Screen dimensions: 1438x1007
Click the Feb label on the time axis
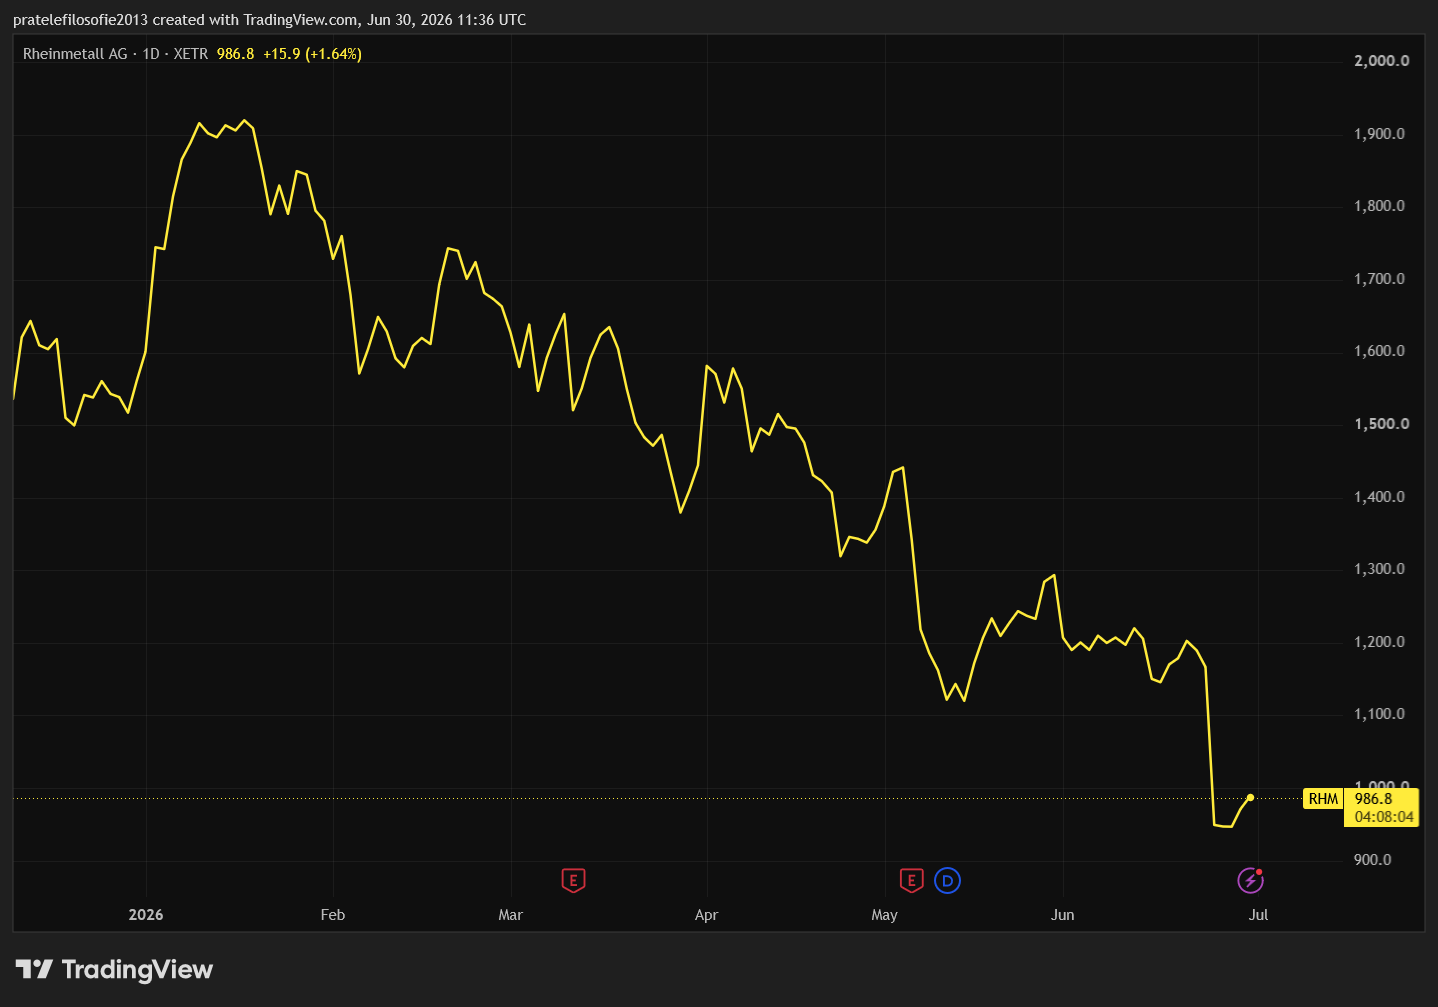tap(333, 915)
